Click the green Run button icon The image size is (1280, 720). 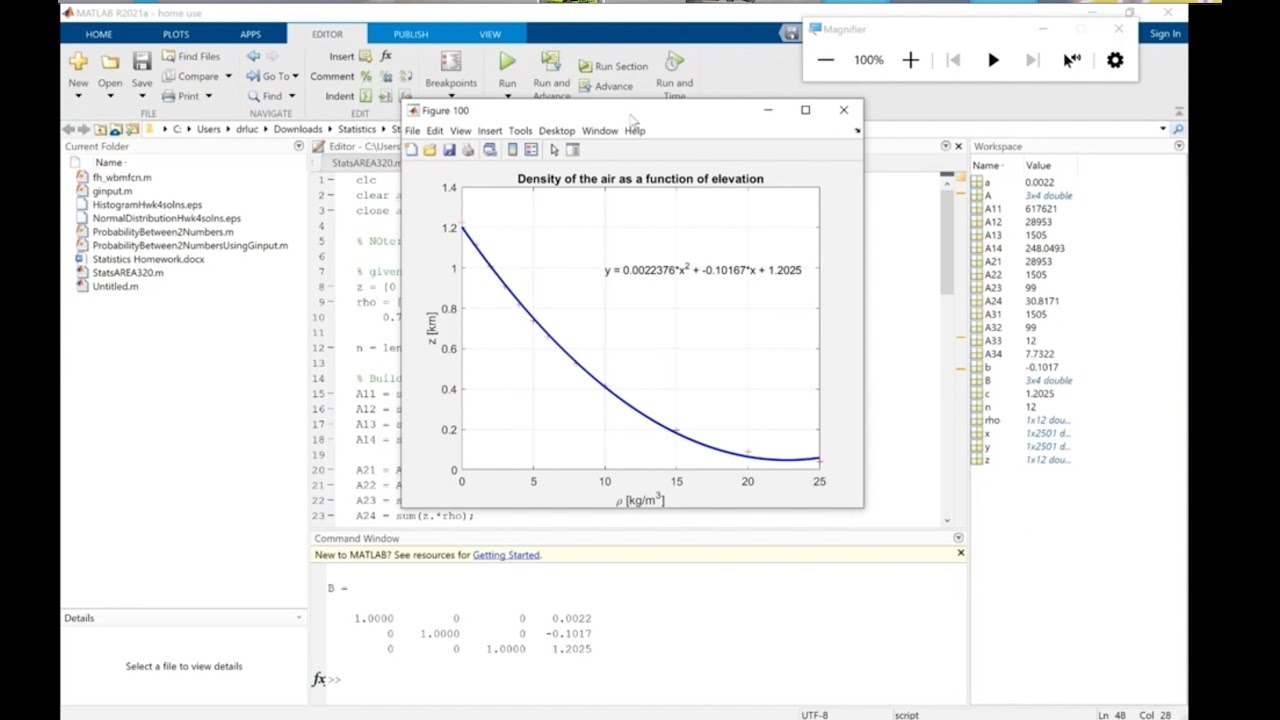(x=507, y=62)
